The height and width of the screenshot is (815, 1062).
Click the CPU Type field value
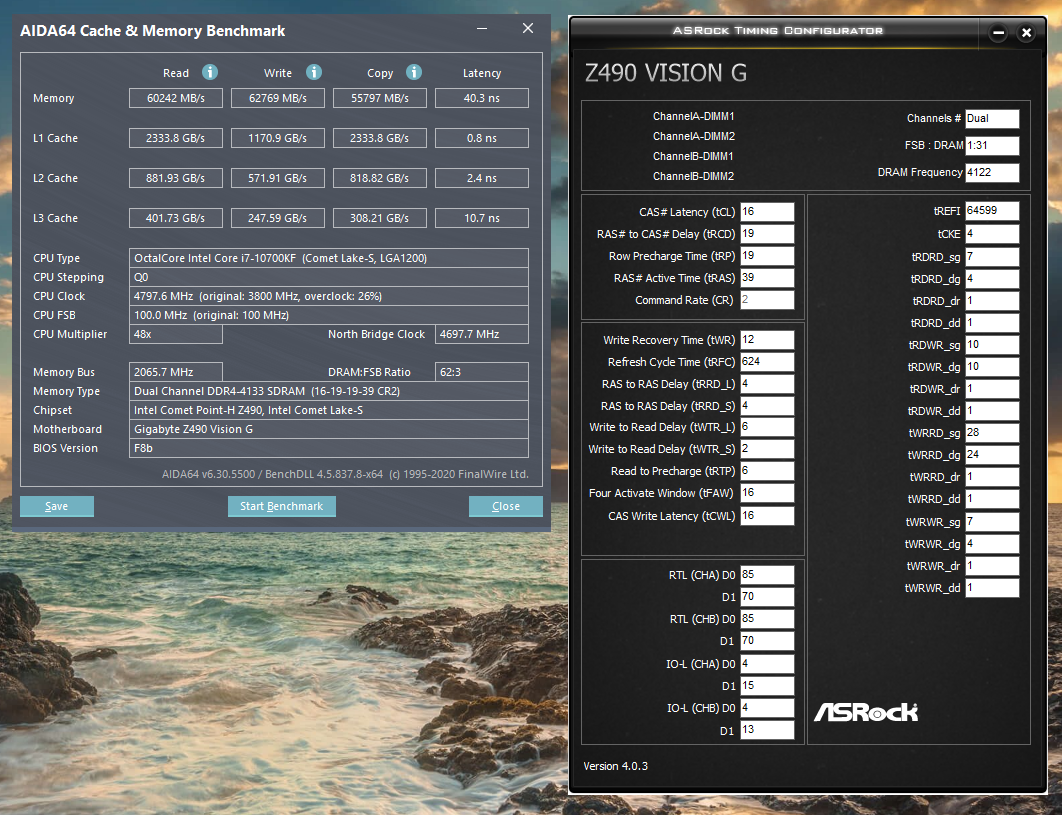pos(329,258)
